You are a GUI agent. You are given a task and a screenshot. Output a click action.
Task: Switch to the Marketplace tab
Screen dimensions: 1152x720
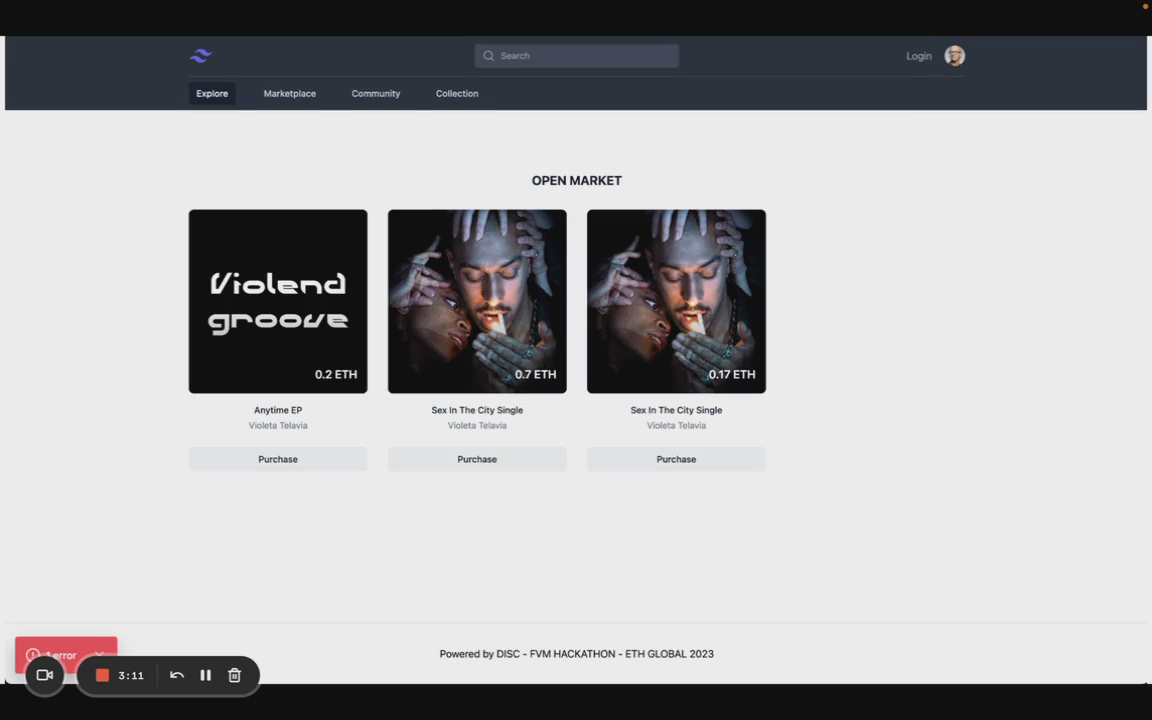[289, 93]
